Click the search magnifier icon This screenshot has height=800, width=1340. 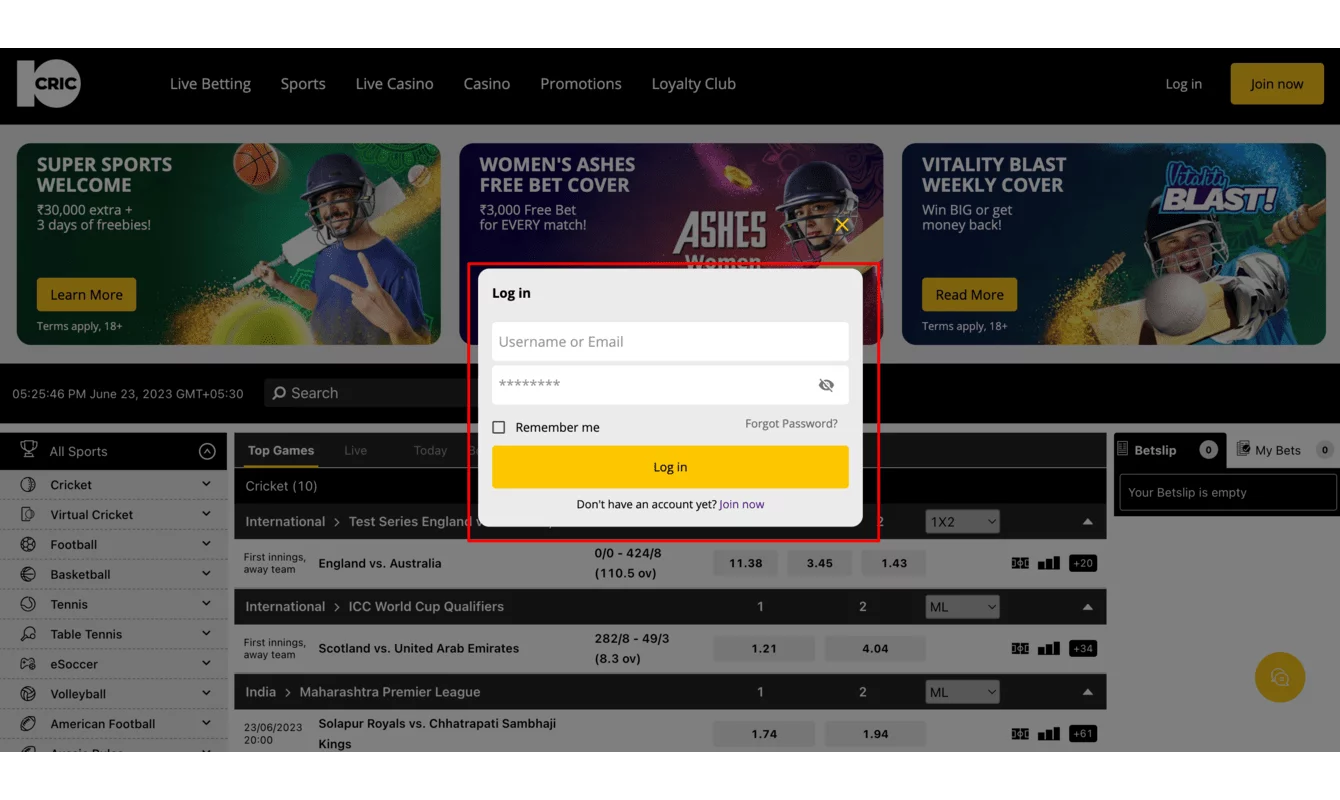281,392
